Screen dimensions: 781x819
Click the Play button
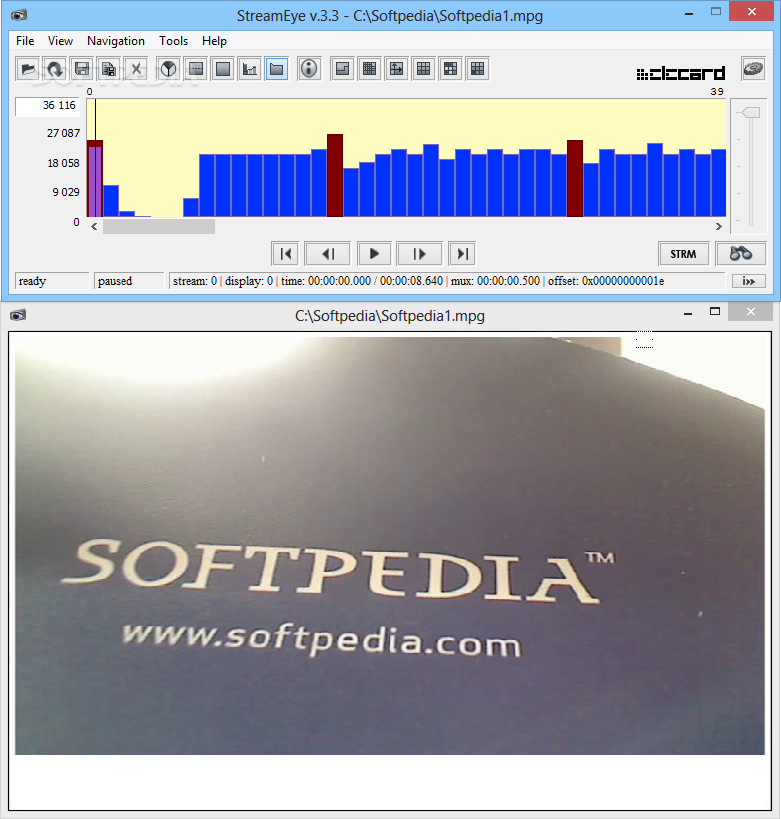[374, 254]
